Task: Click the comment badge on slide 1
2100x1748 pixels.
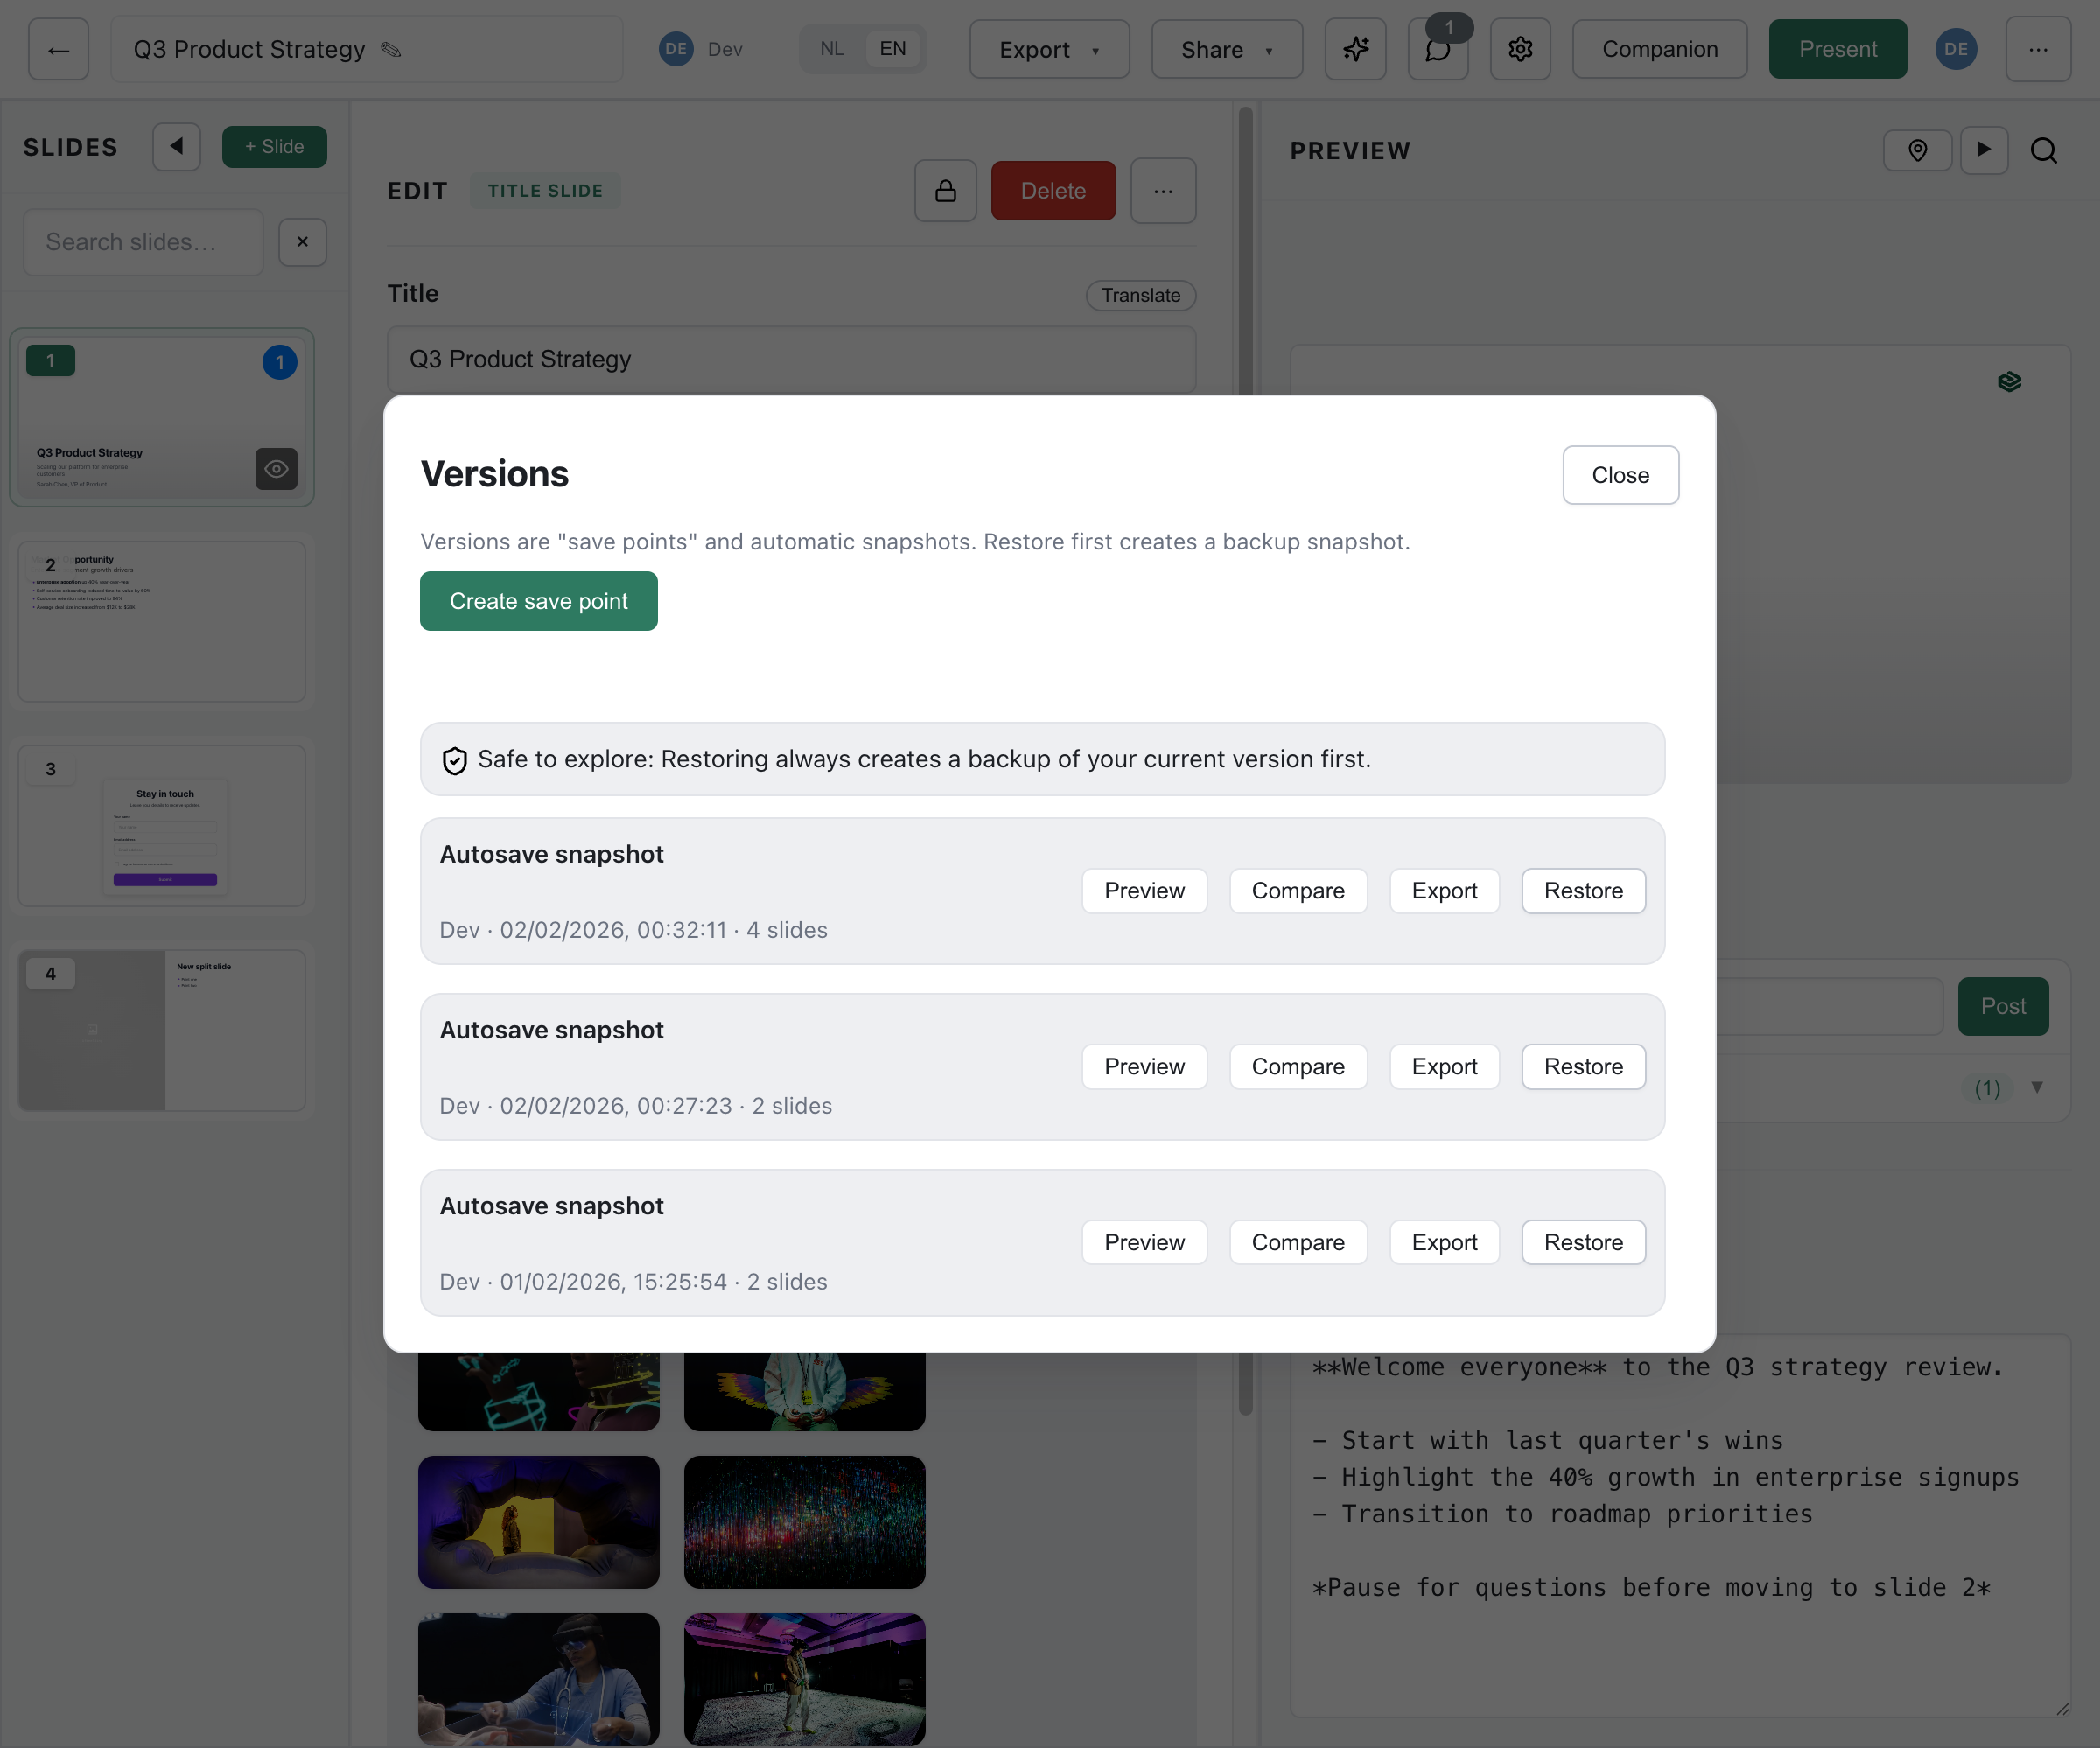Action: [279, 362]
